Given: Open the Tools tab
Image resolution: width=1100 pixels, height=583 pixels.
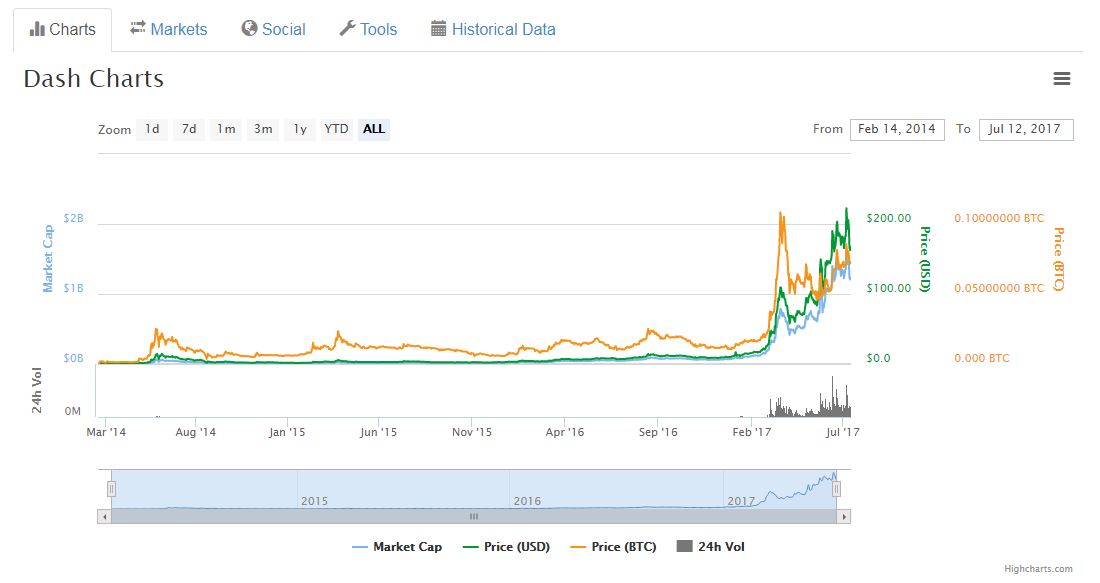Looking at the screenshot, I should click(x=368, y=29).
